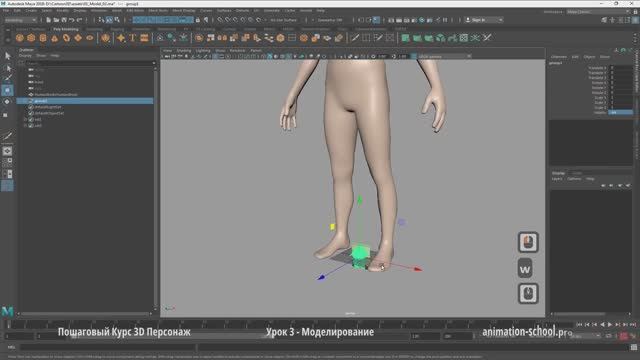Expand the set2 node in Outliner
Image resolution: width=640 pixels, height=360 pixels.
(x=25, y=126)
